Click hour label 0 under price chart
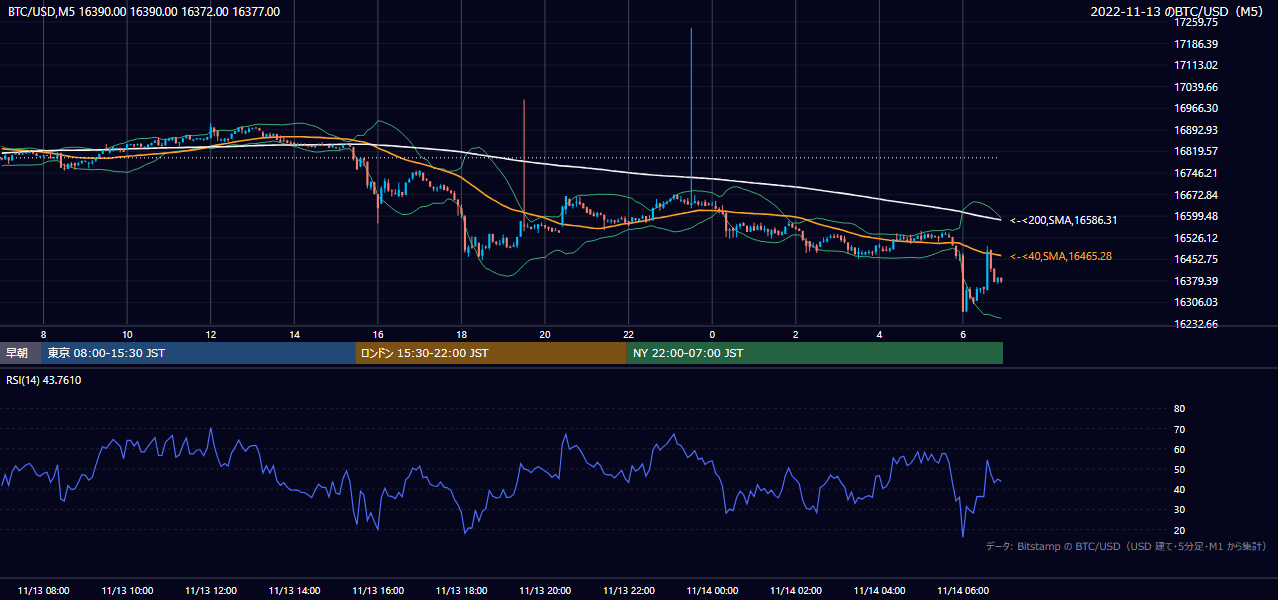1278x600 pixels. tap(712, 334)
